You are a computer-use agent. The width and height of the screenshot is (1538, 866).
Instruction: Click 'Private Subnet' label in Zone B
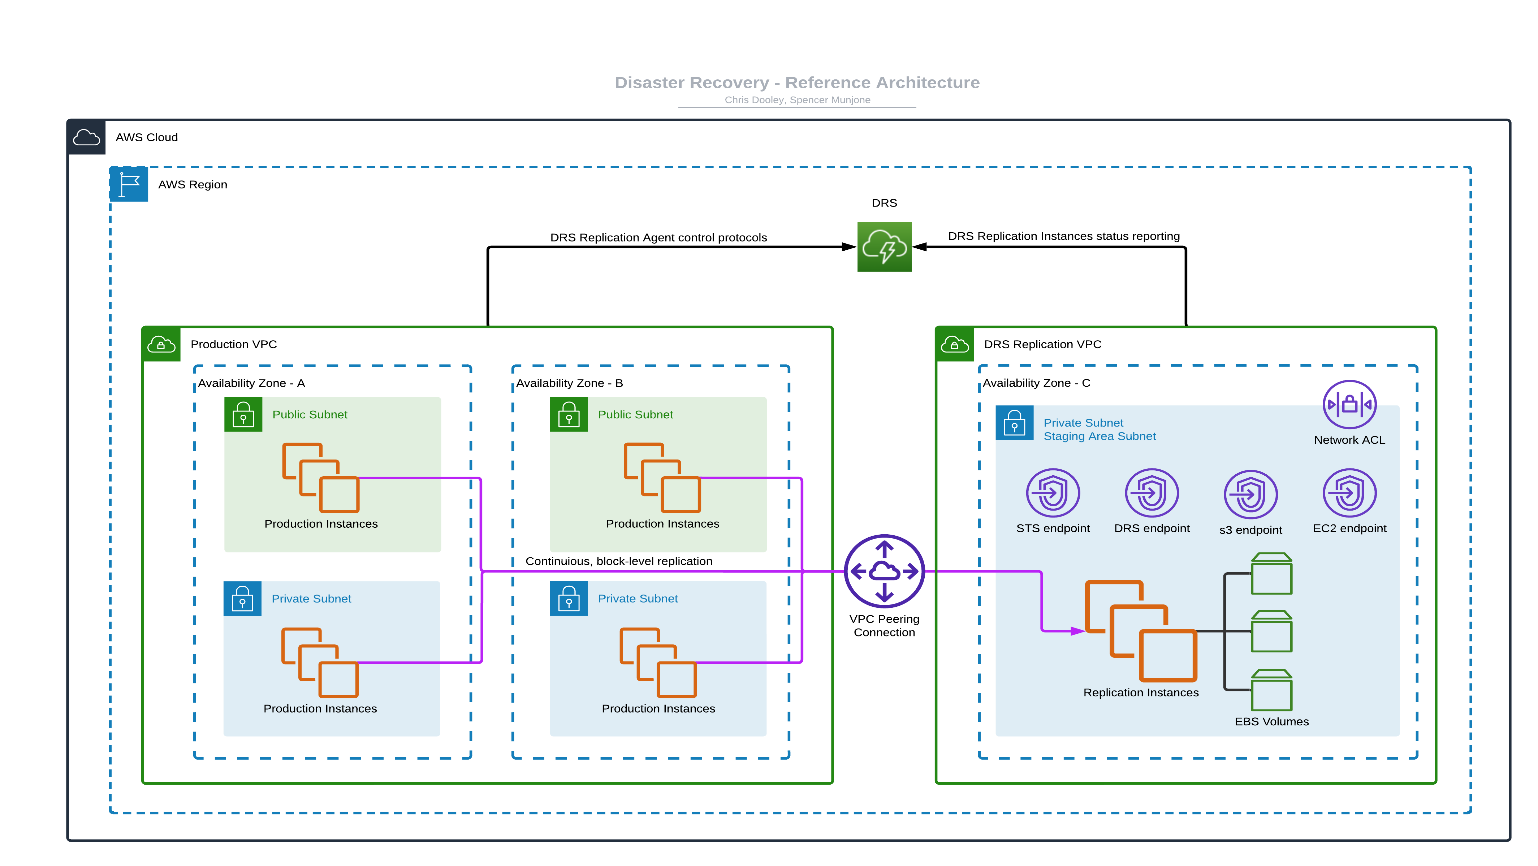(638, 599)
